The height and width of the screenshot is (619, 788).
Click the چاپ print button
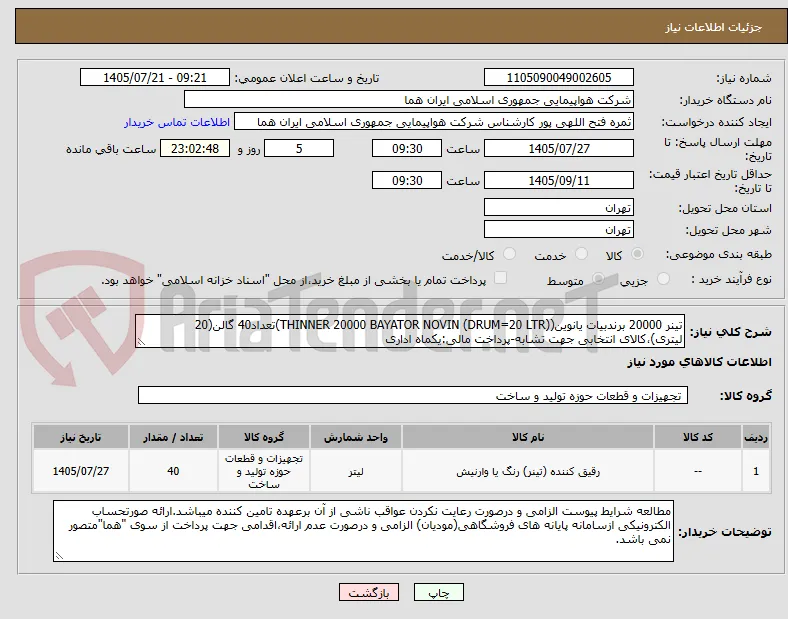tap(439, 592)
